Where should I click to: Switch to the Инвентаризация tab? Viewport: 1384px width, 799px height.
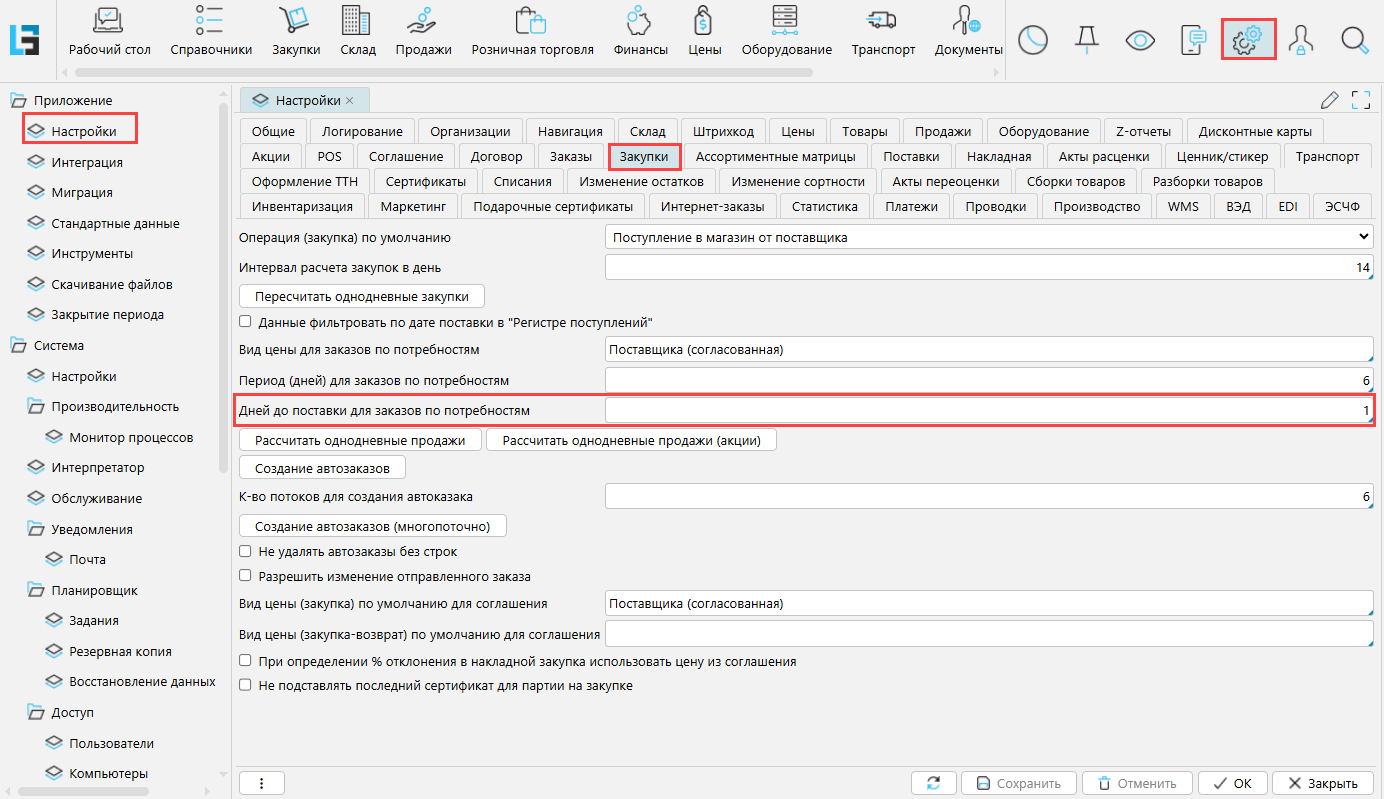coord(302,207)
